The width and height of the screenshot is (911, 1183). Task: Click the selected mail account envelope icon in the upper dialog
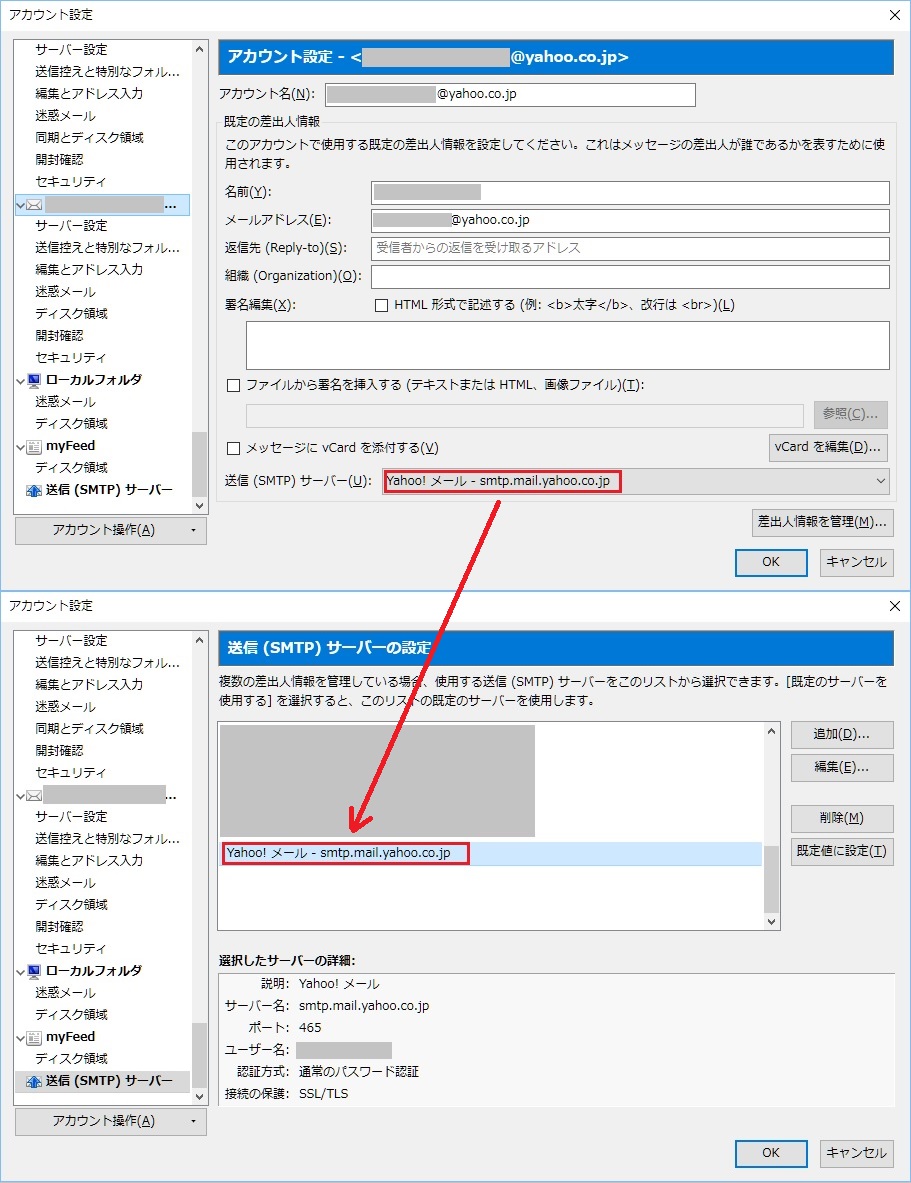click(34, 204)
